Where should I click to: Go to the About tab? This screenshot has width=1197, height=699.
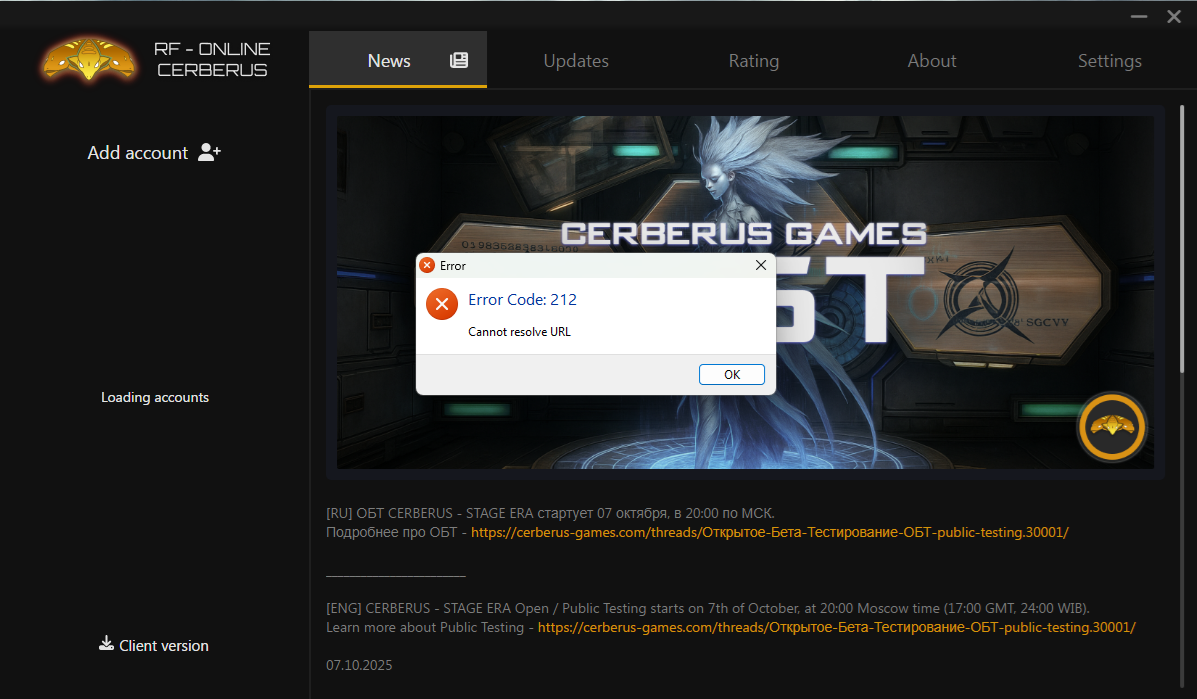(931, 61)
